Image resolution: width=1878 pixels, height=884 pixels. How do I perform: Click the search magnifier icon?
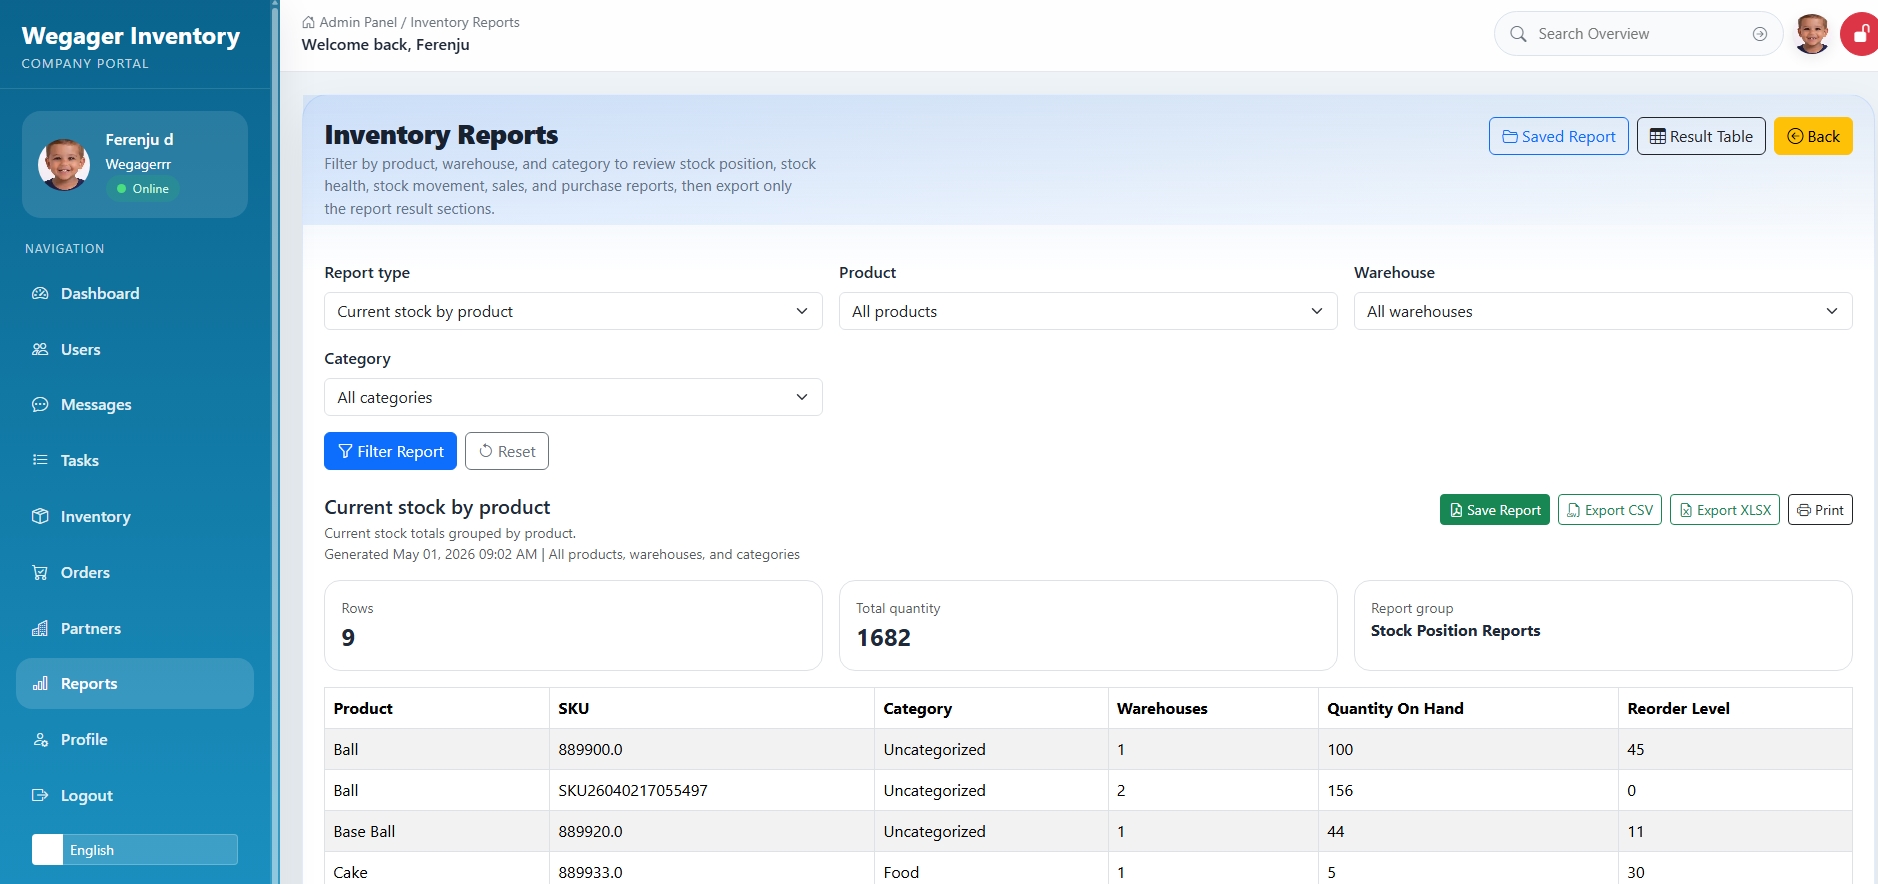click(x=1518, y=34)
